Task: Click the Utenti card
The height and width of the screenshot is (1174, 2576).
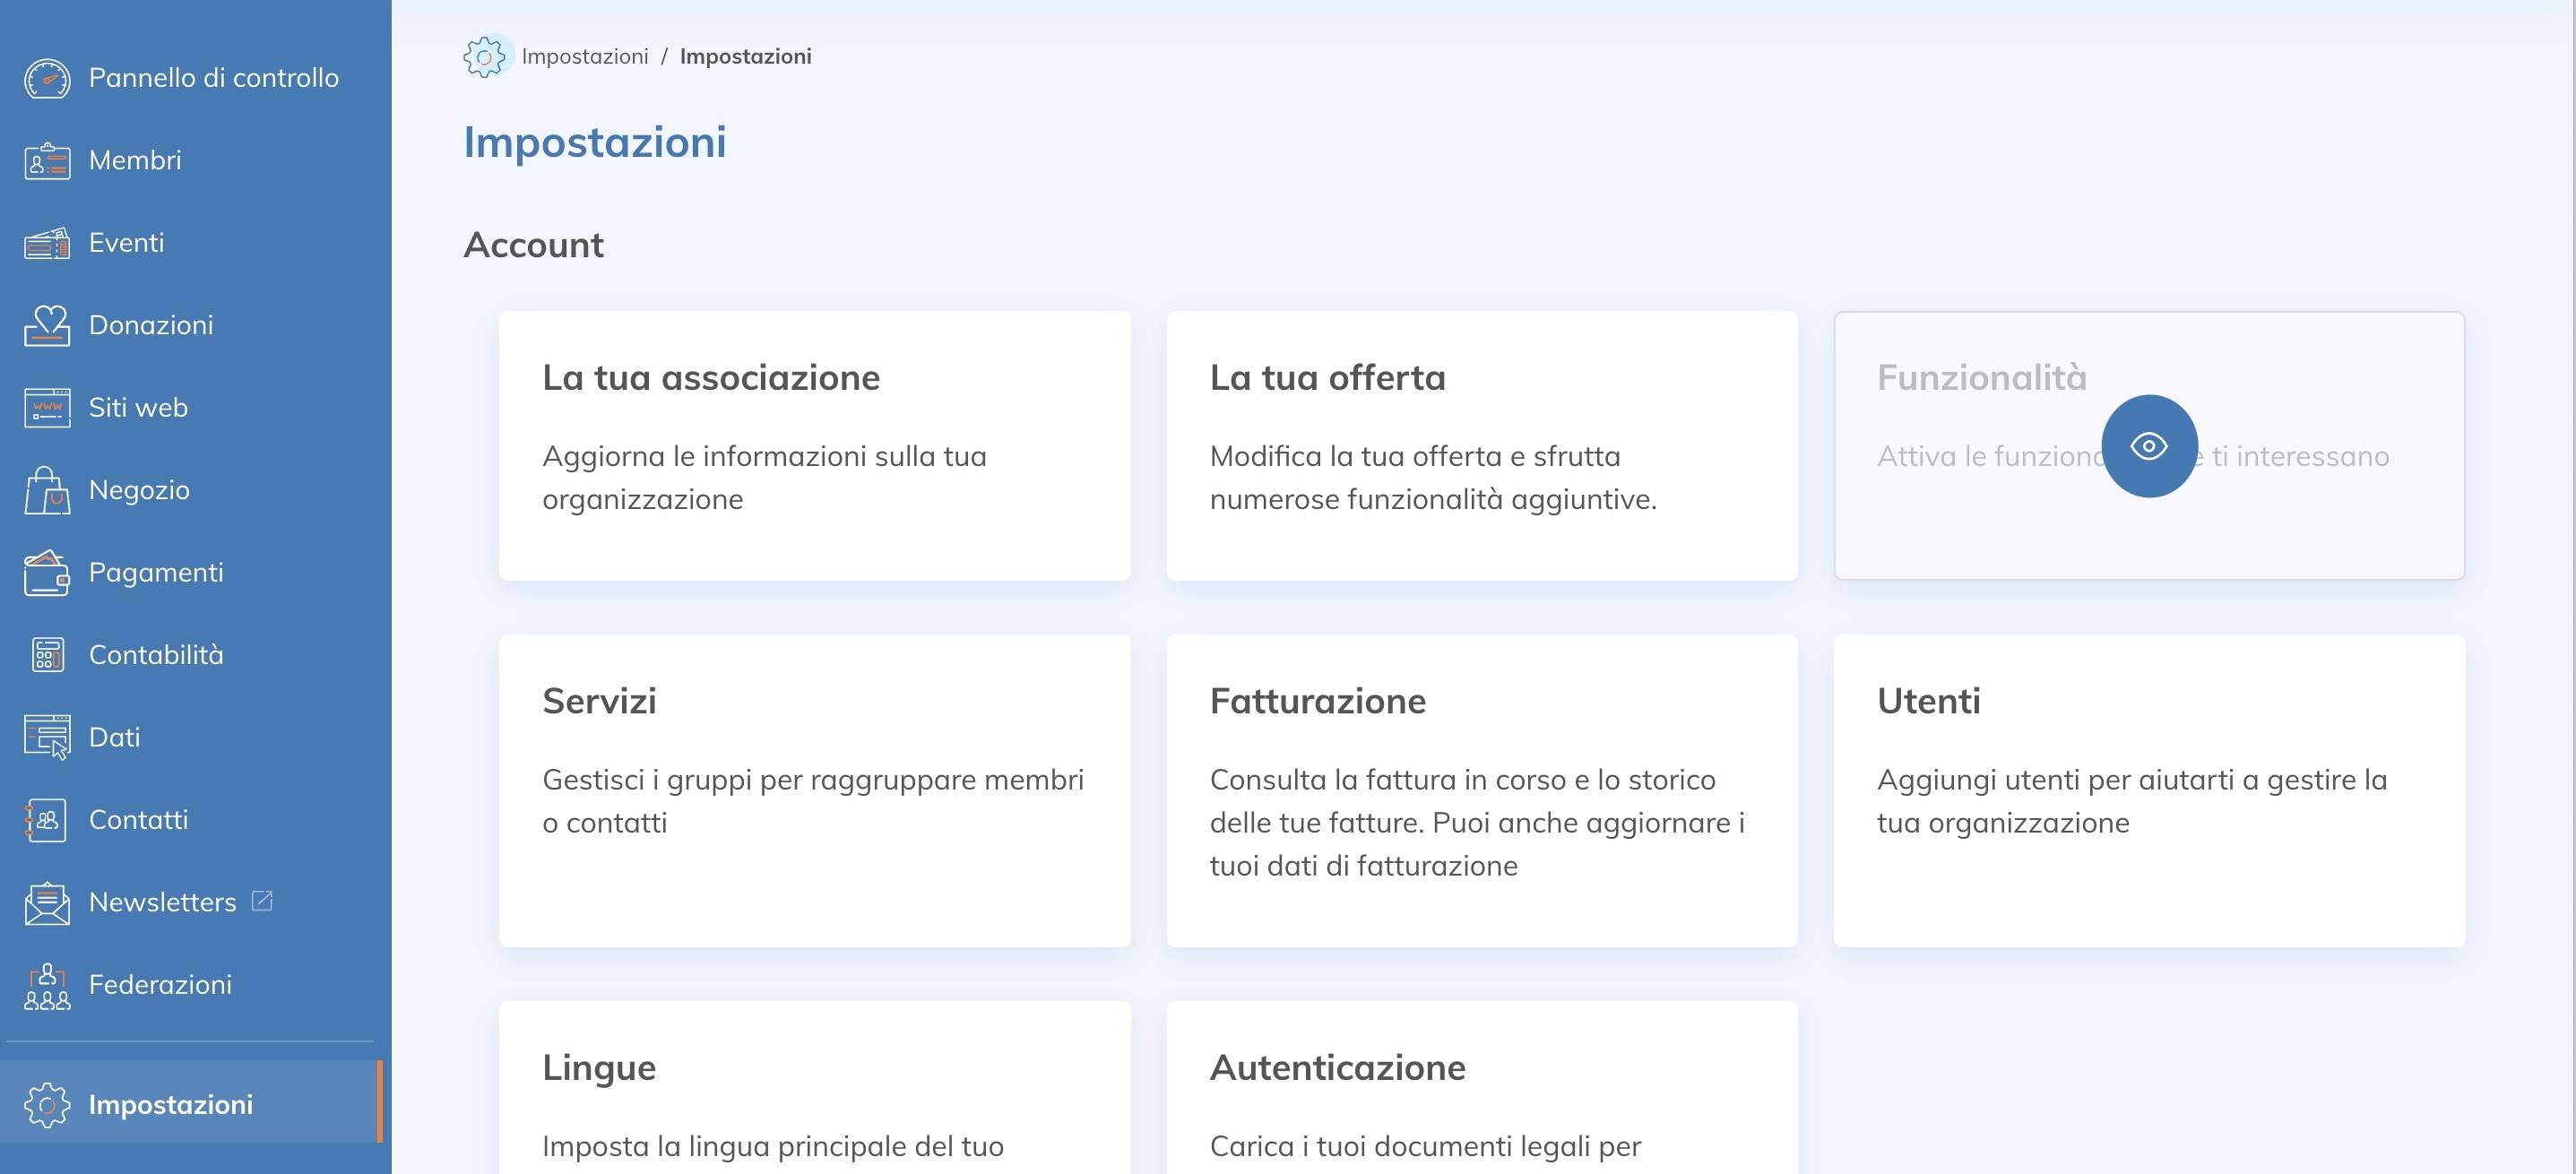Action: [2148, 790]
